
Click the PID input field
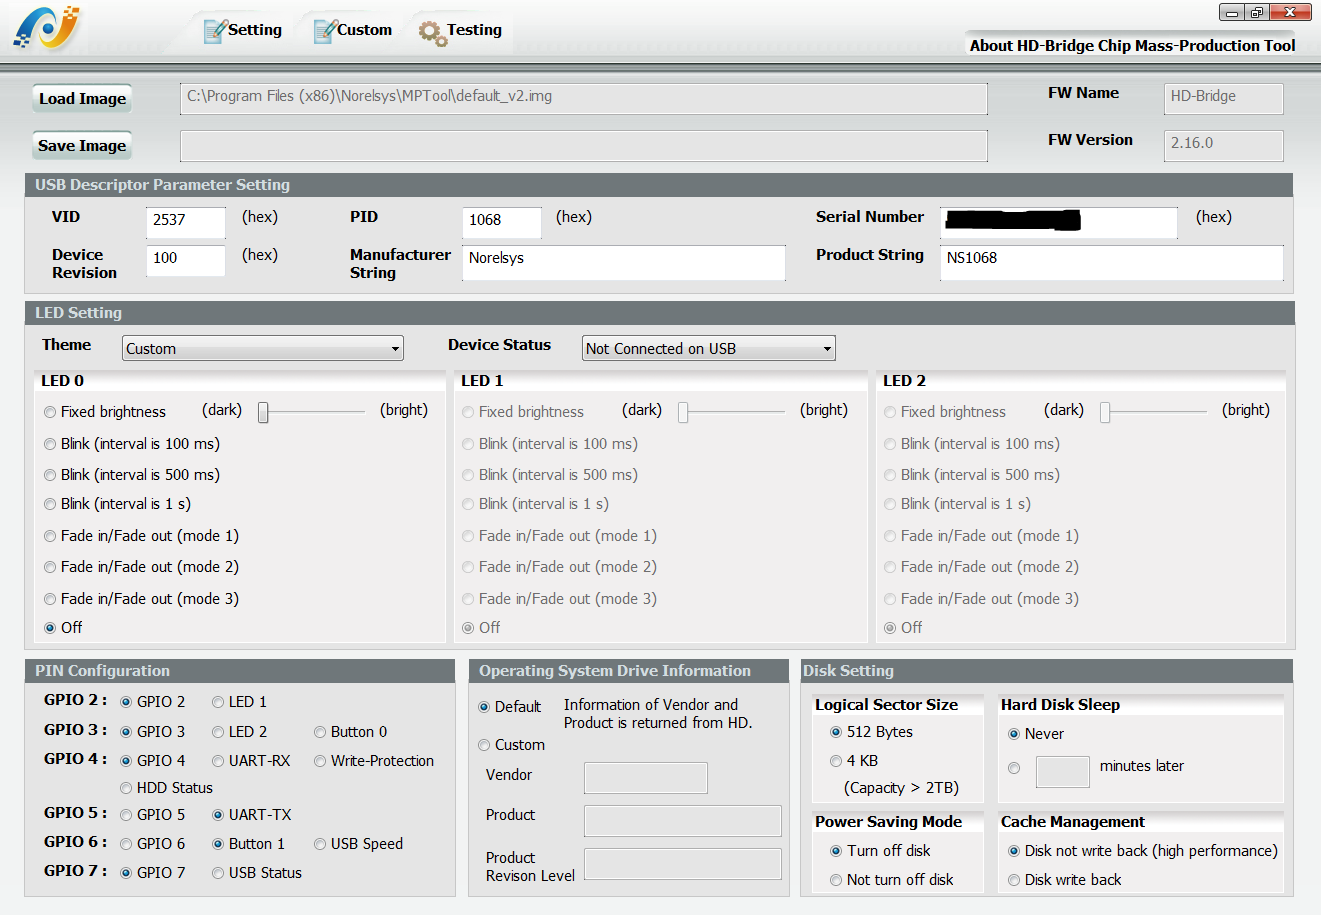point(502,221)
